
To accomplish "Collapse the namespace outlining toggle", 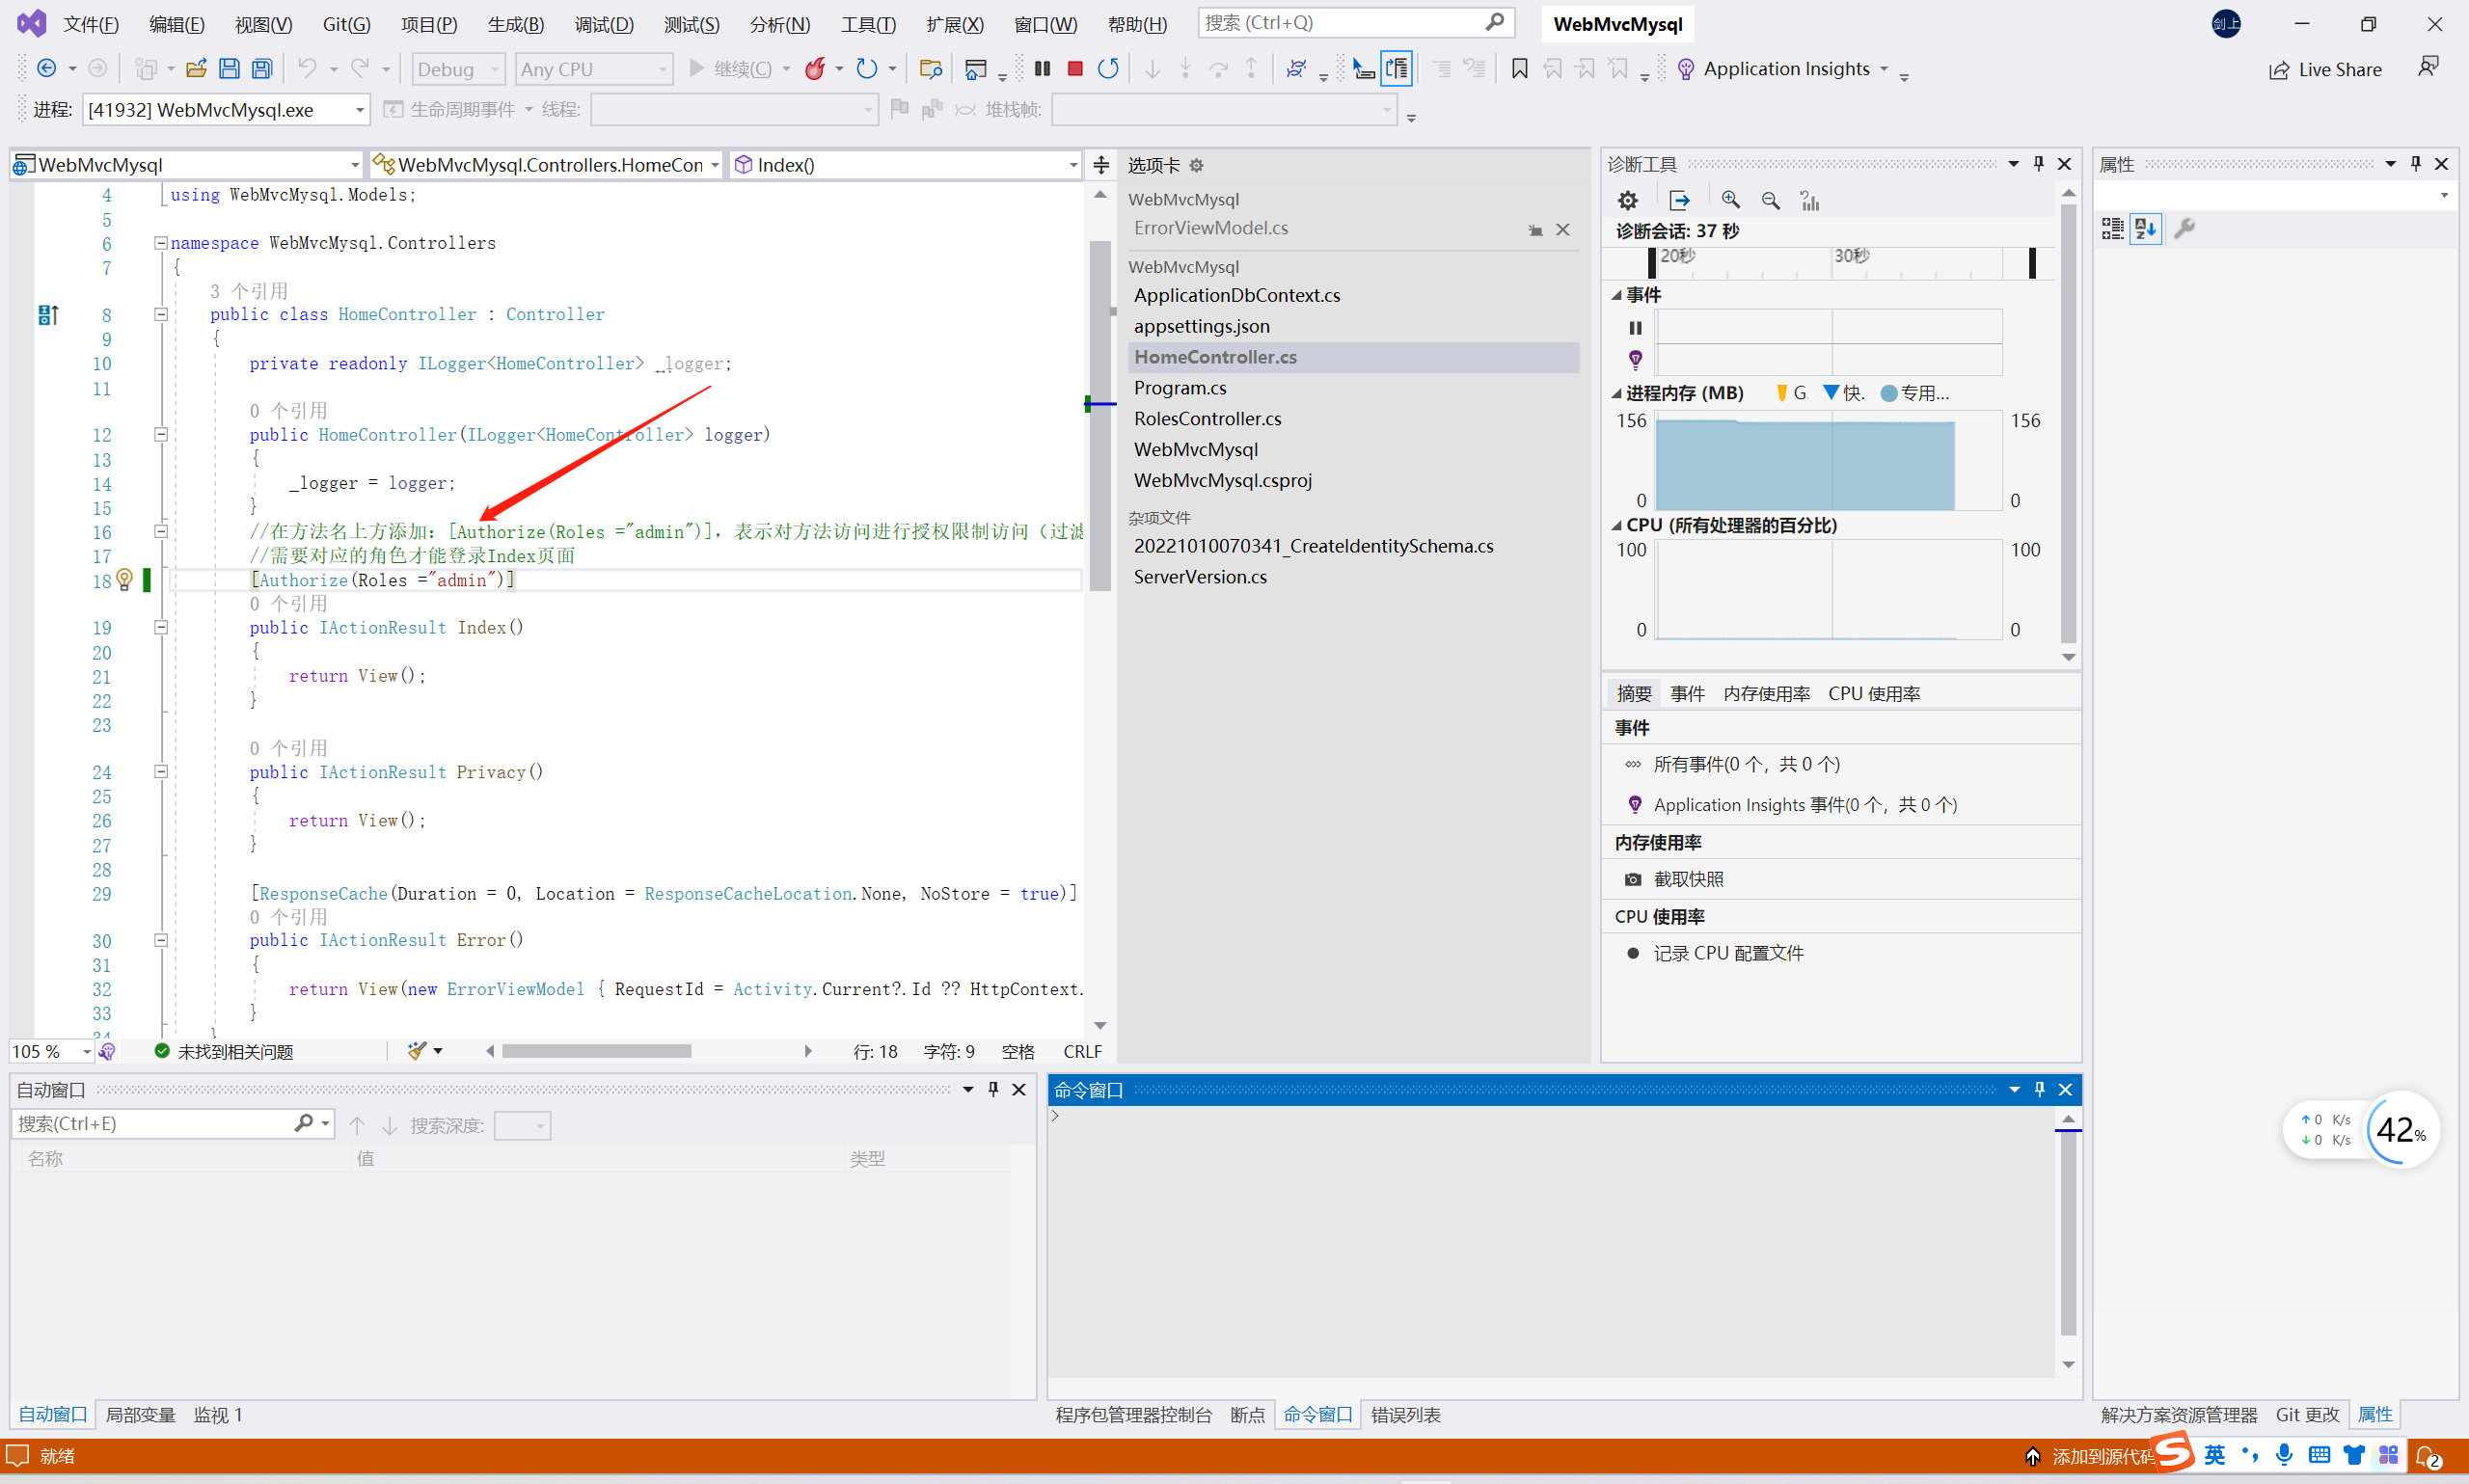I will click(x=161, y=243).
